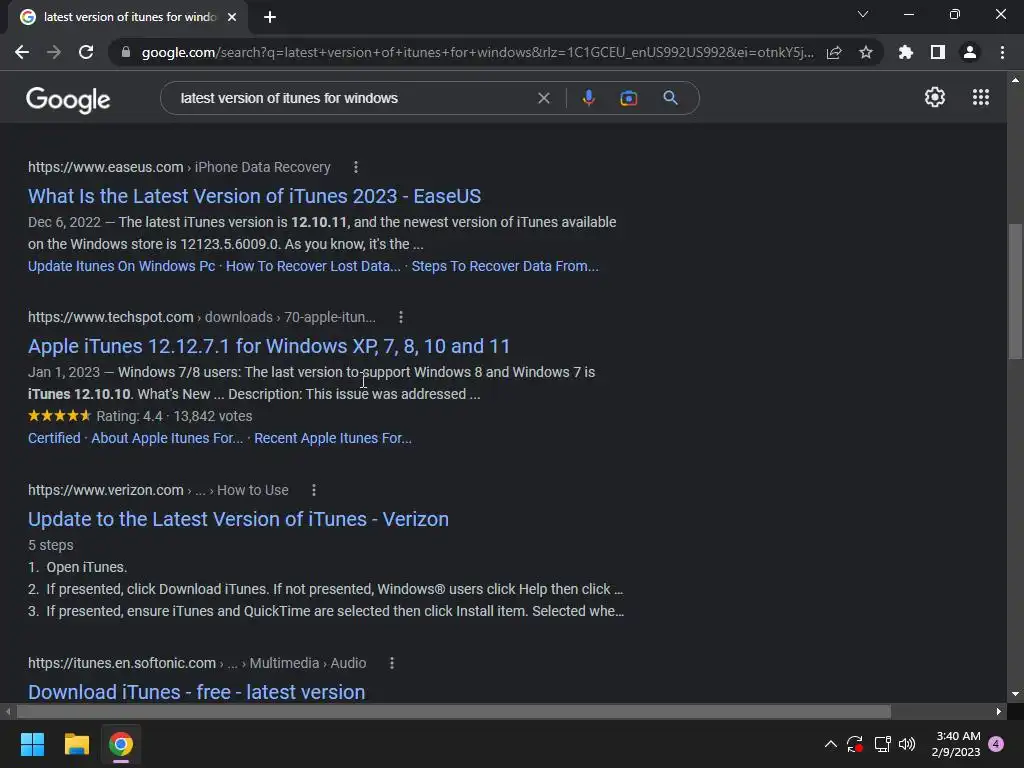The width and height of the screenshot is (1024, 768).
Task: Go to Google homepage logo
Action: 68,99
